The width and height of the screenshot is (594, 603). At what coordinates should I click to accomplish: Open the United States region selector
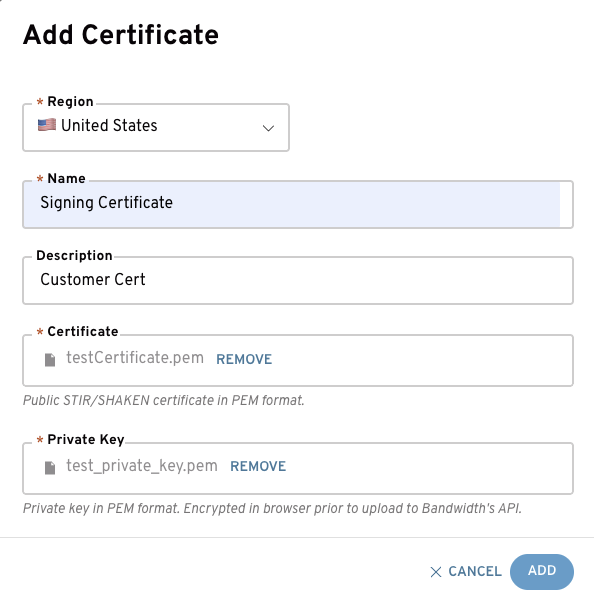point(156,127)
